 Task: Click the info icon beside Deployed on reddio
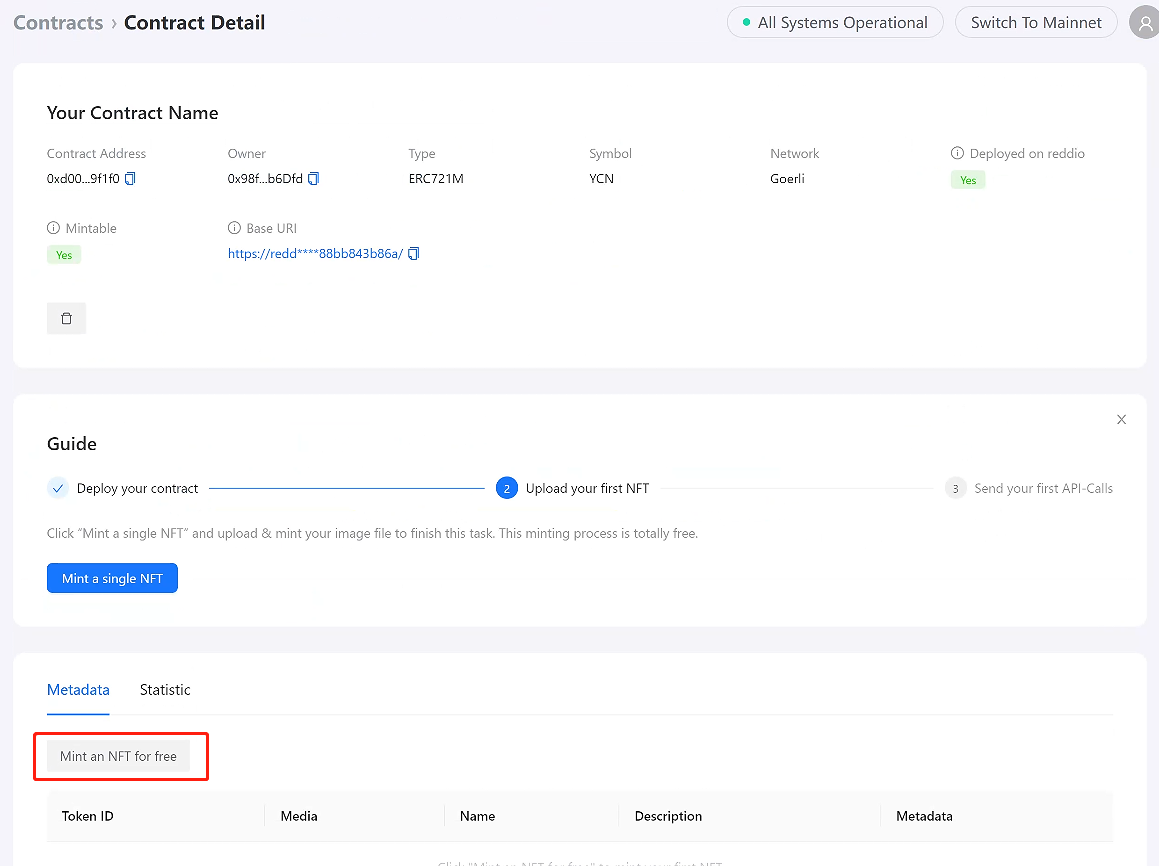pyautogui.click(x=957, y=153)
